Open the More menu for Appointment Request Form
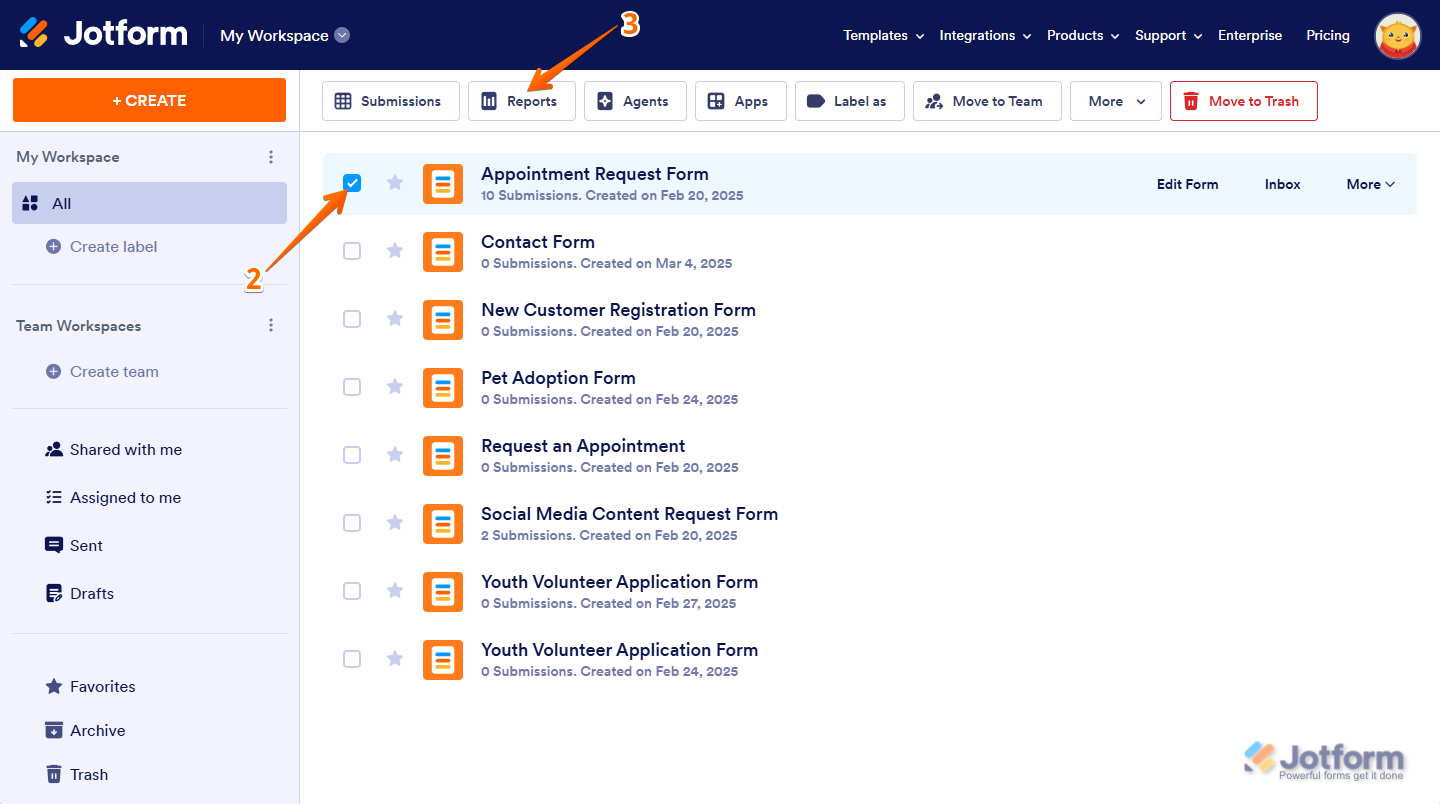The image size is (1440, 804). [1370, 184]
